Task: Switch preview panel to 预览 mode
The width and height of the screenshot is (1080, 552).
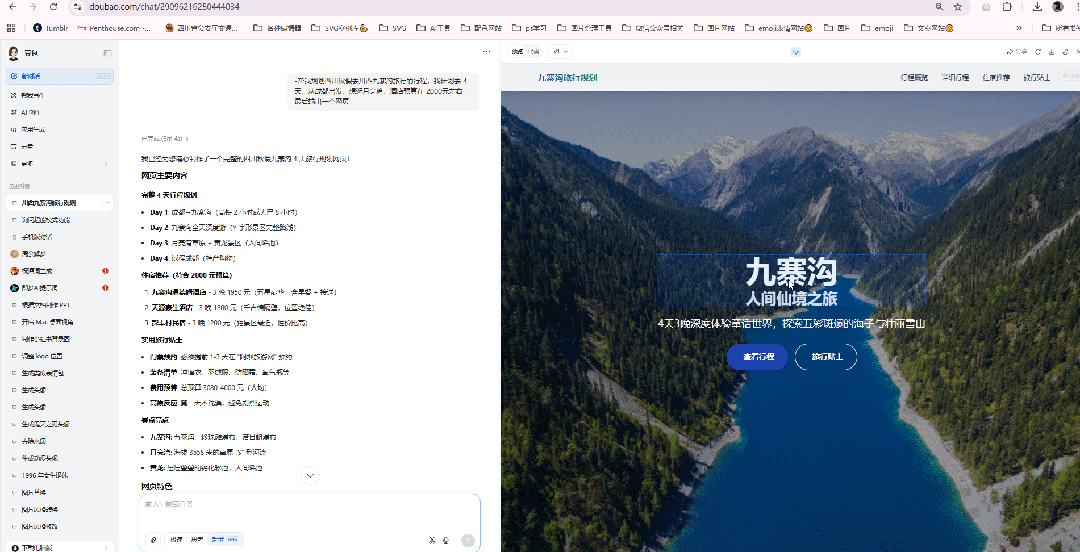Action: [517, 52]
